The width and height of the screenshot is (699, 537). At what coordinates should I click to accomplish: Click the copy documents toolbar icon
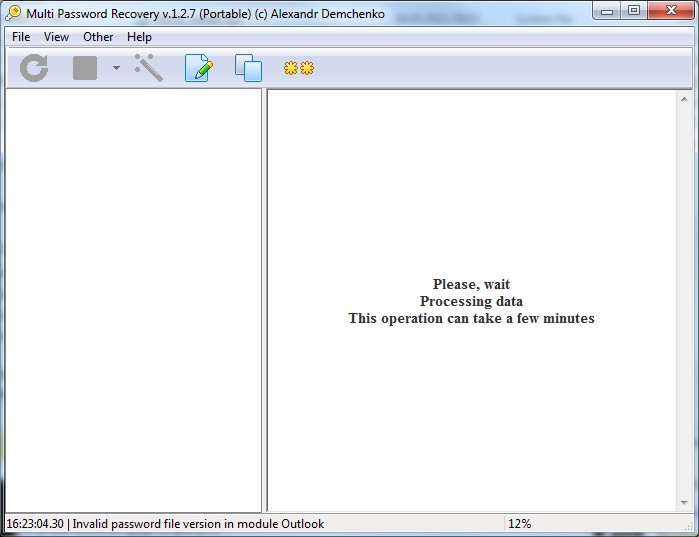pos(248,68)
